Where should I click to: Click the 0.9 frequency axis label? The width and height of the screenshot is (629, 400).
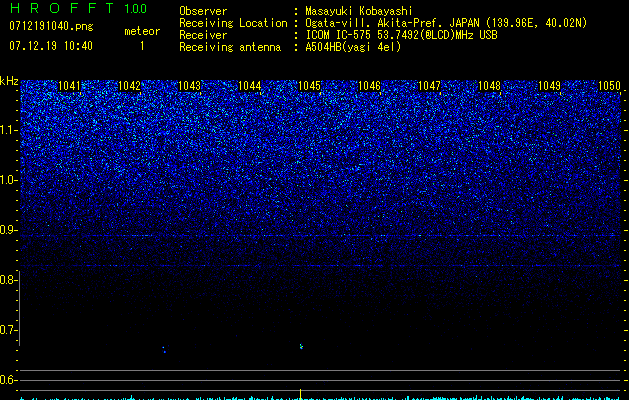(8, 230)
